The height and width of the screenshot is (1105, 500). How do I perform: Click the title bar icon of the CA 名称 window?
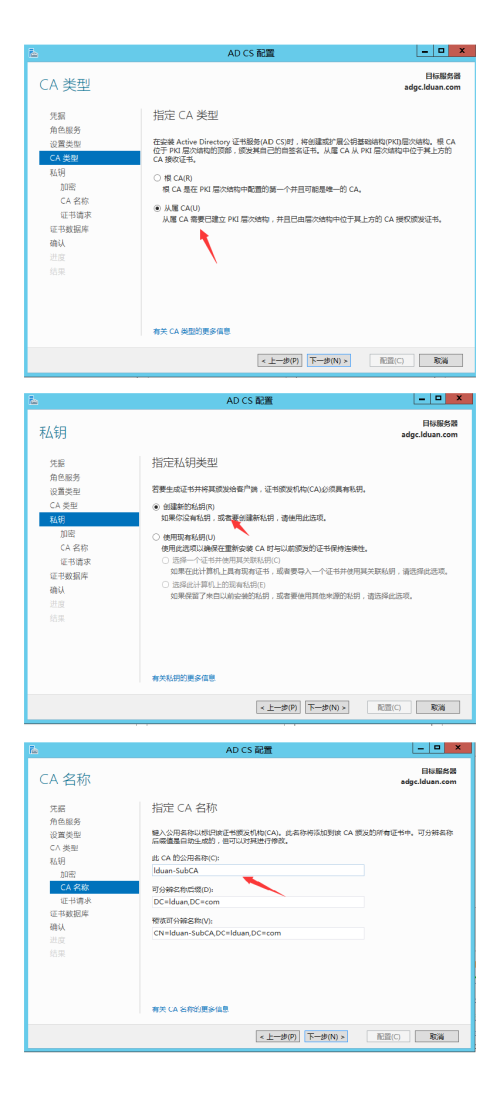click(32, 748)
